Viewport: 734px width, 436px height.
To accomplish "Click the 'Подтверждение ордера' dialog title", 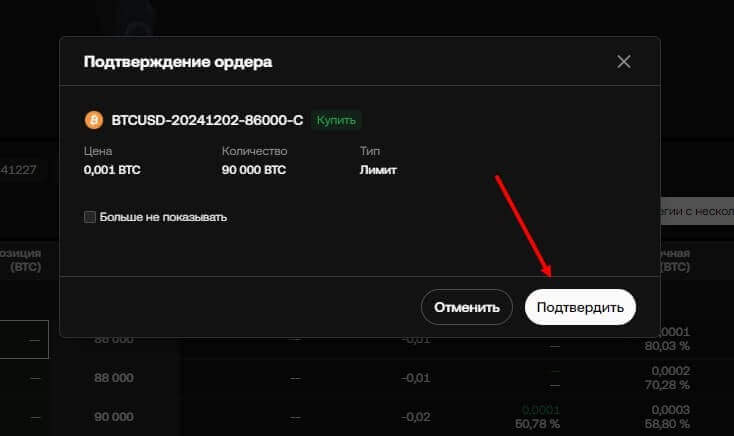I will [178, 62].
